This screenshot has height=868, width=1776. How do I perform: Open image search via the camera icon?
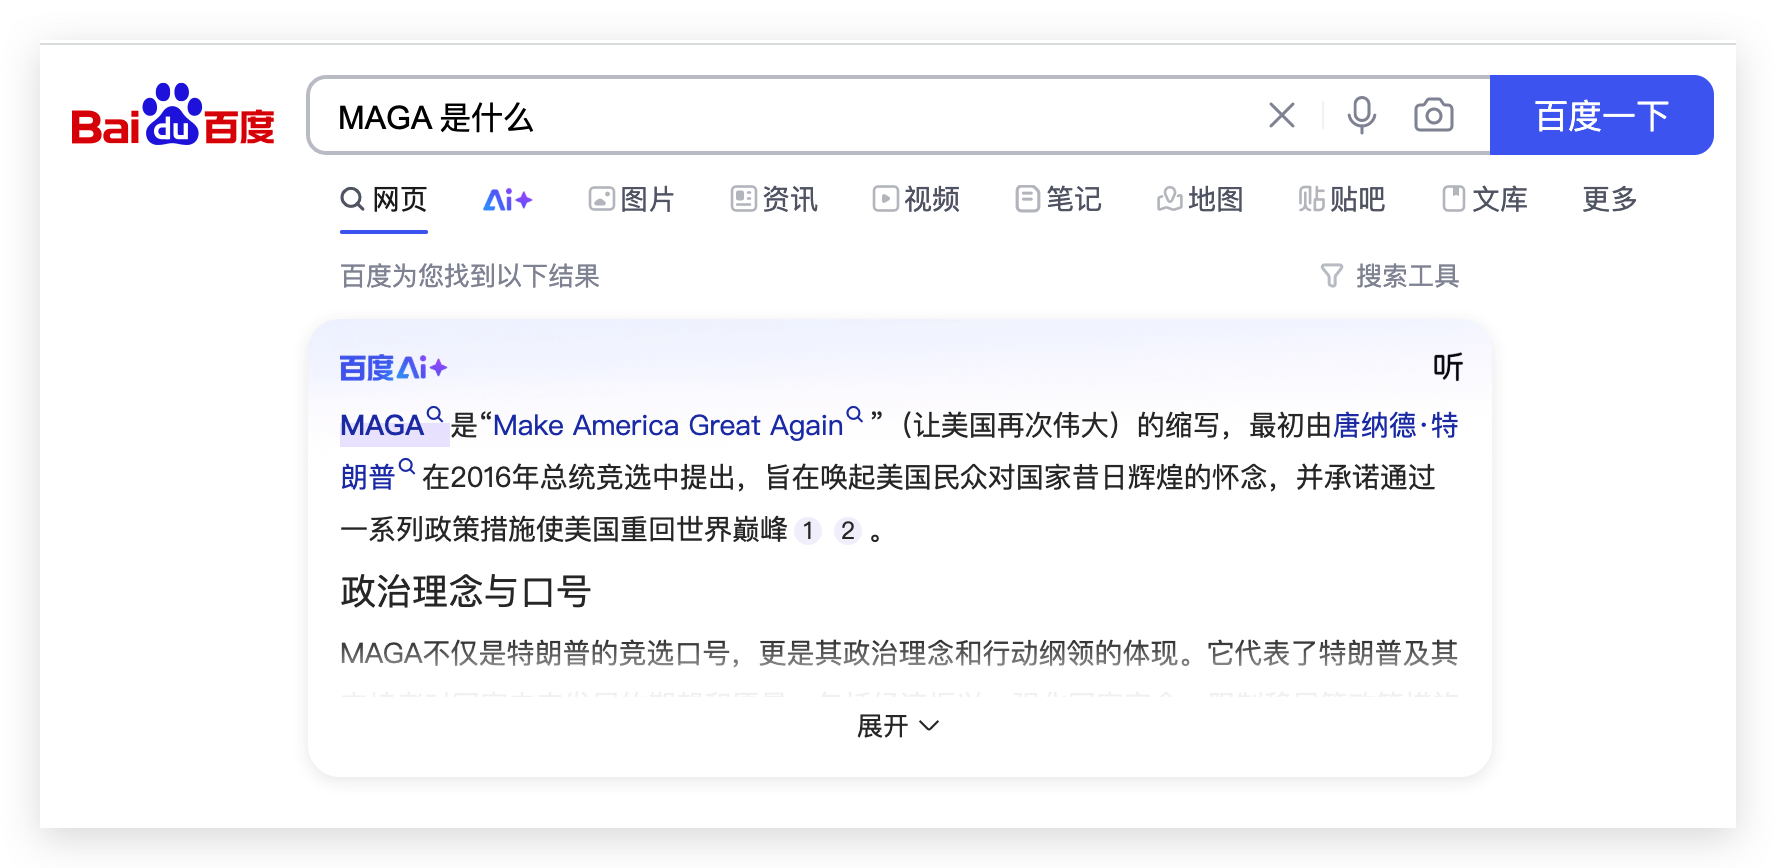[1433, 116]
